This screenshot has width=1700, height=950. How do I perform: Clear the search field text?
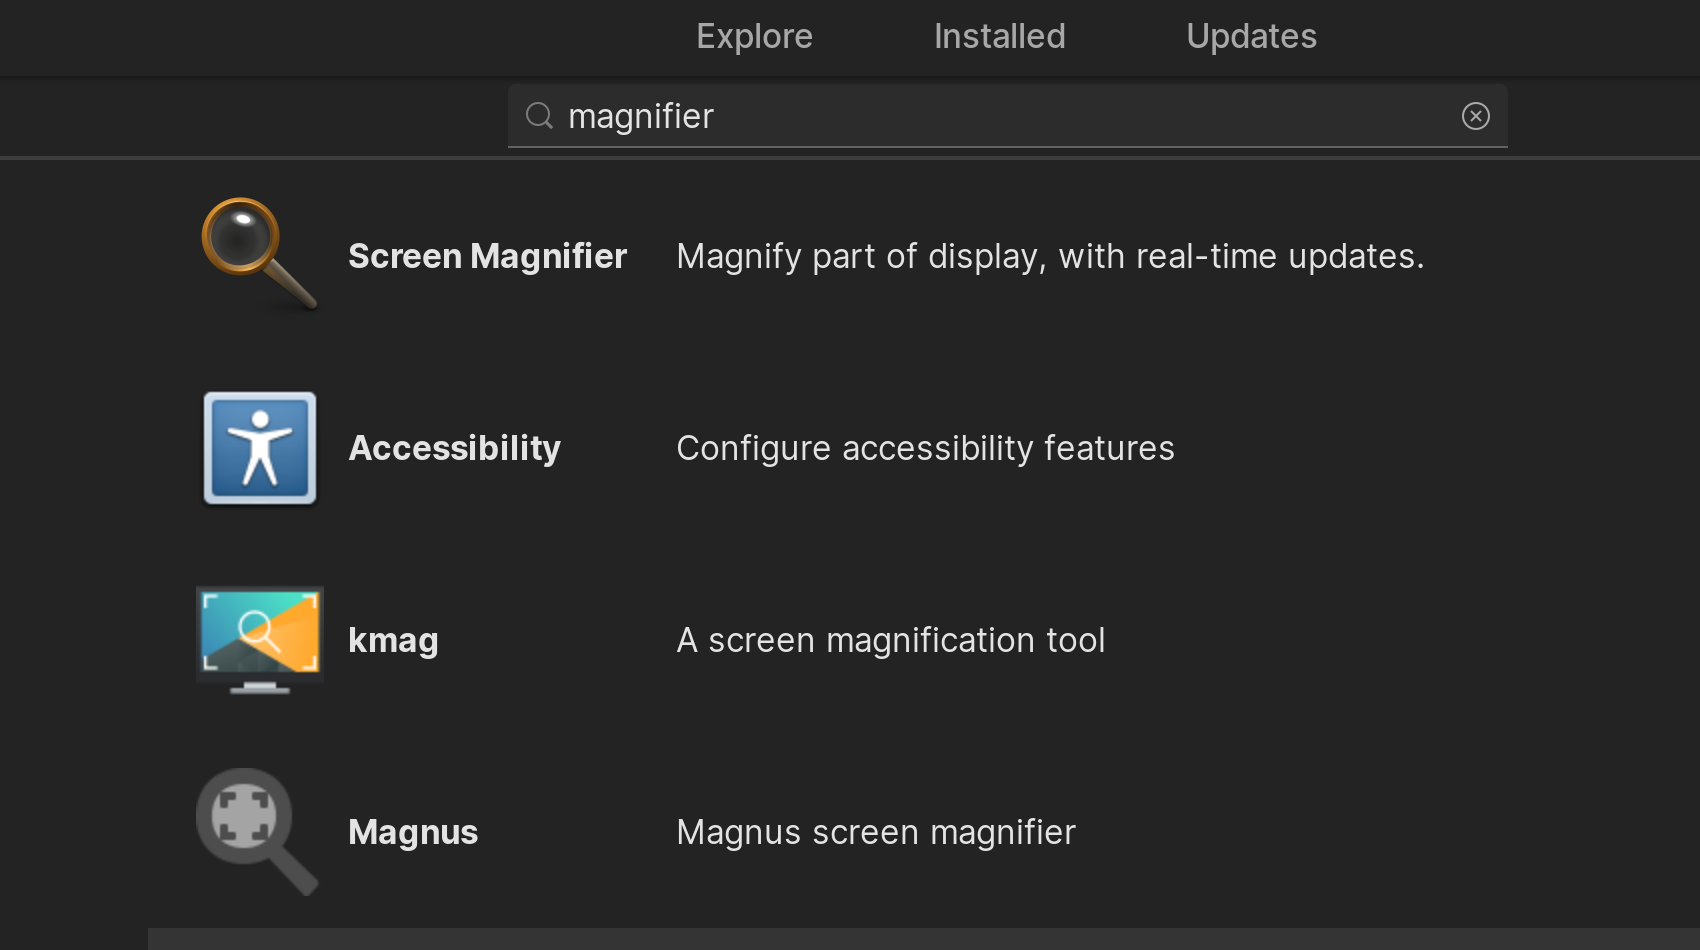coord(1476,116)
